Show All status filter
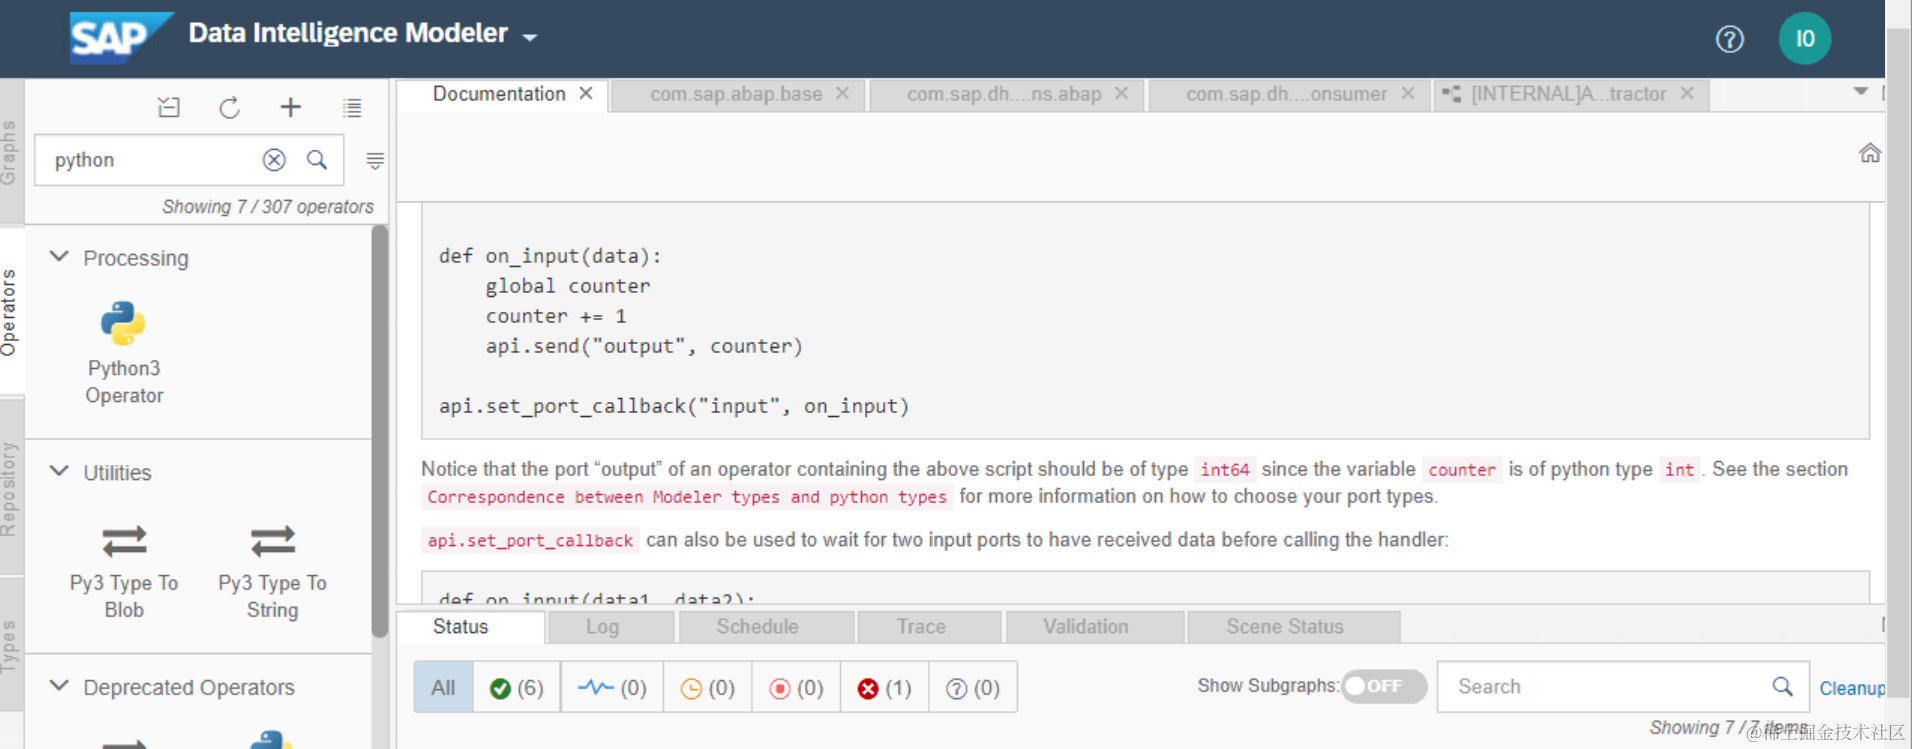1912x749 pixels. pyautogui.click(x=443, y=687)
